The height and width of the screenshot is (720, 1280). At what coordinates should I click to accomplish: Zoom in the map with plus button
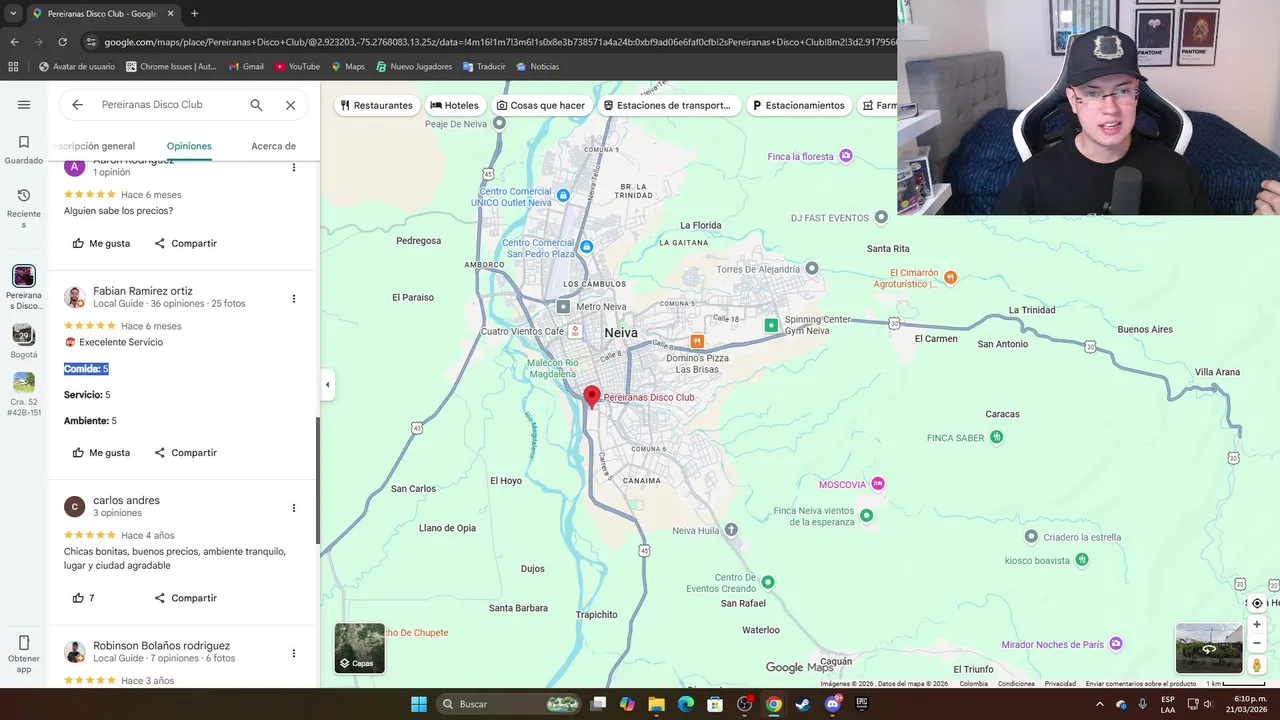tap(1257, 624)
